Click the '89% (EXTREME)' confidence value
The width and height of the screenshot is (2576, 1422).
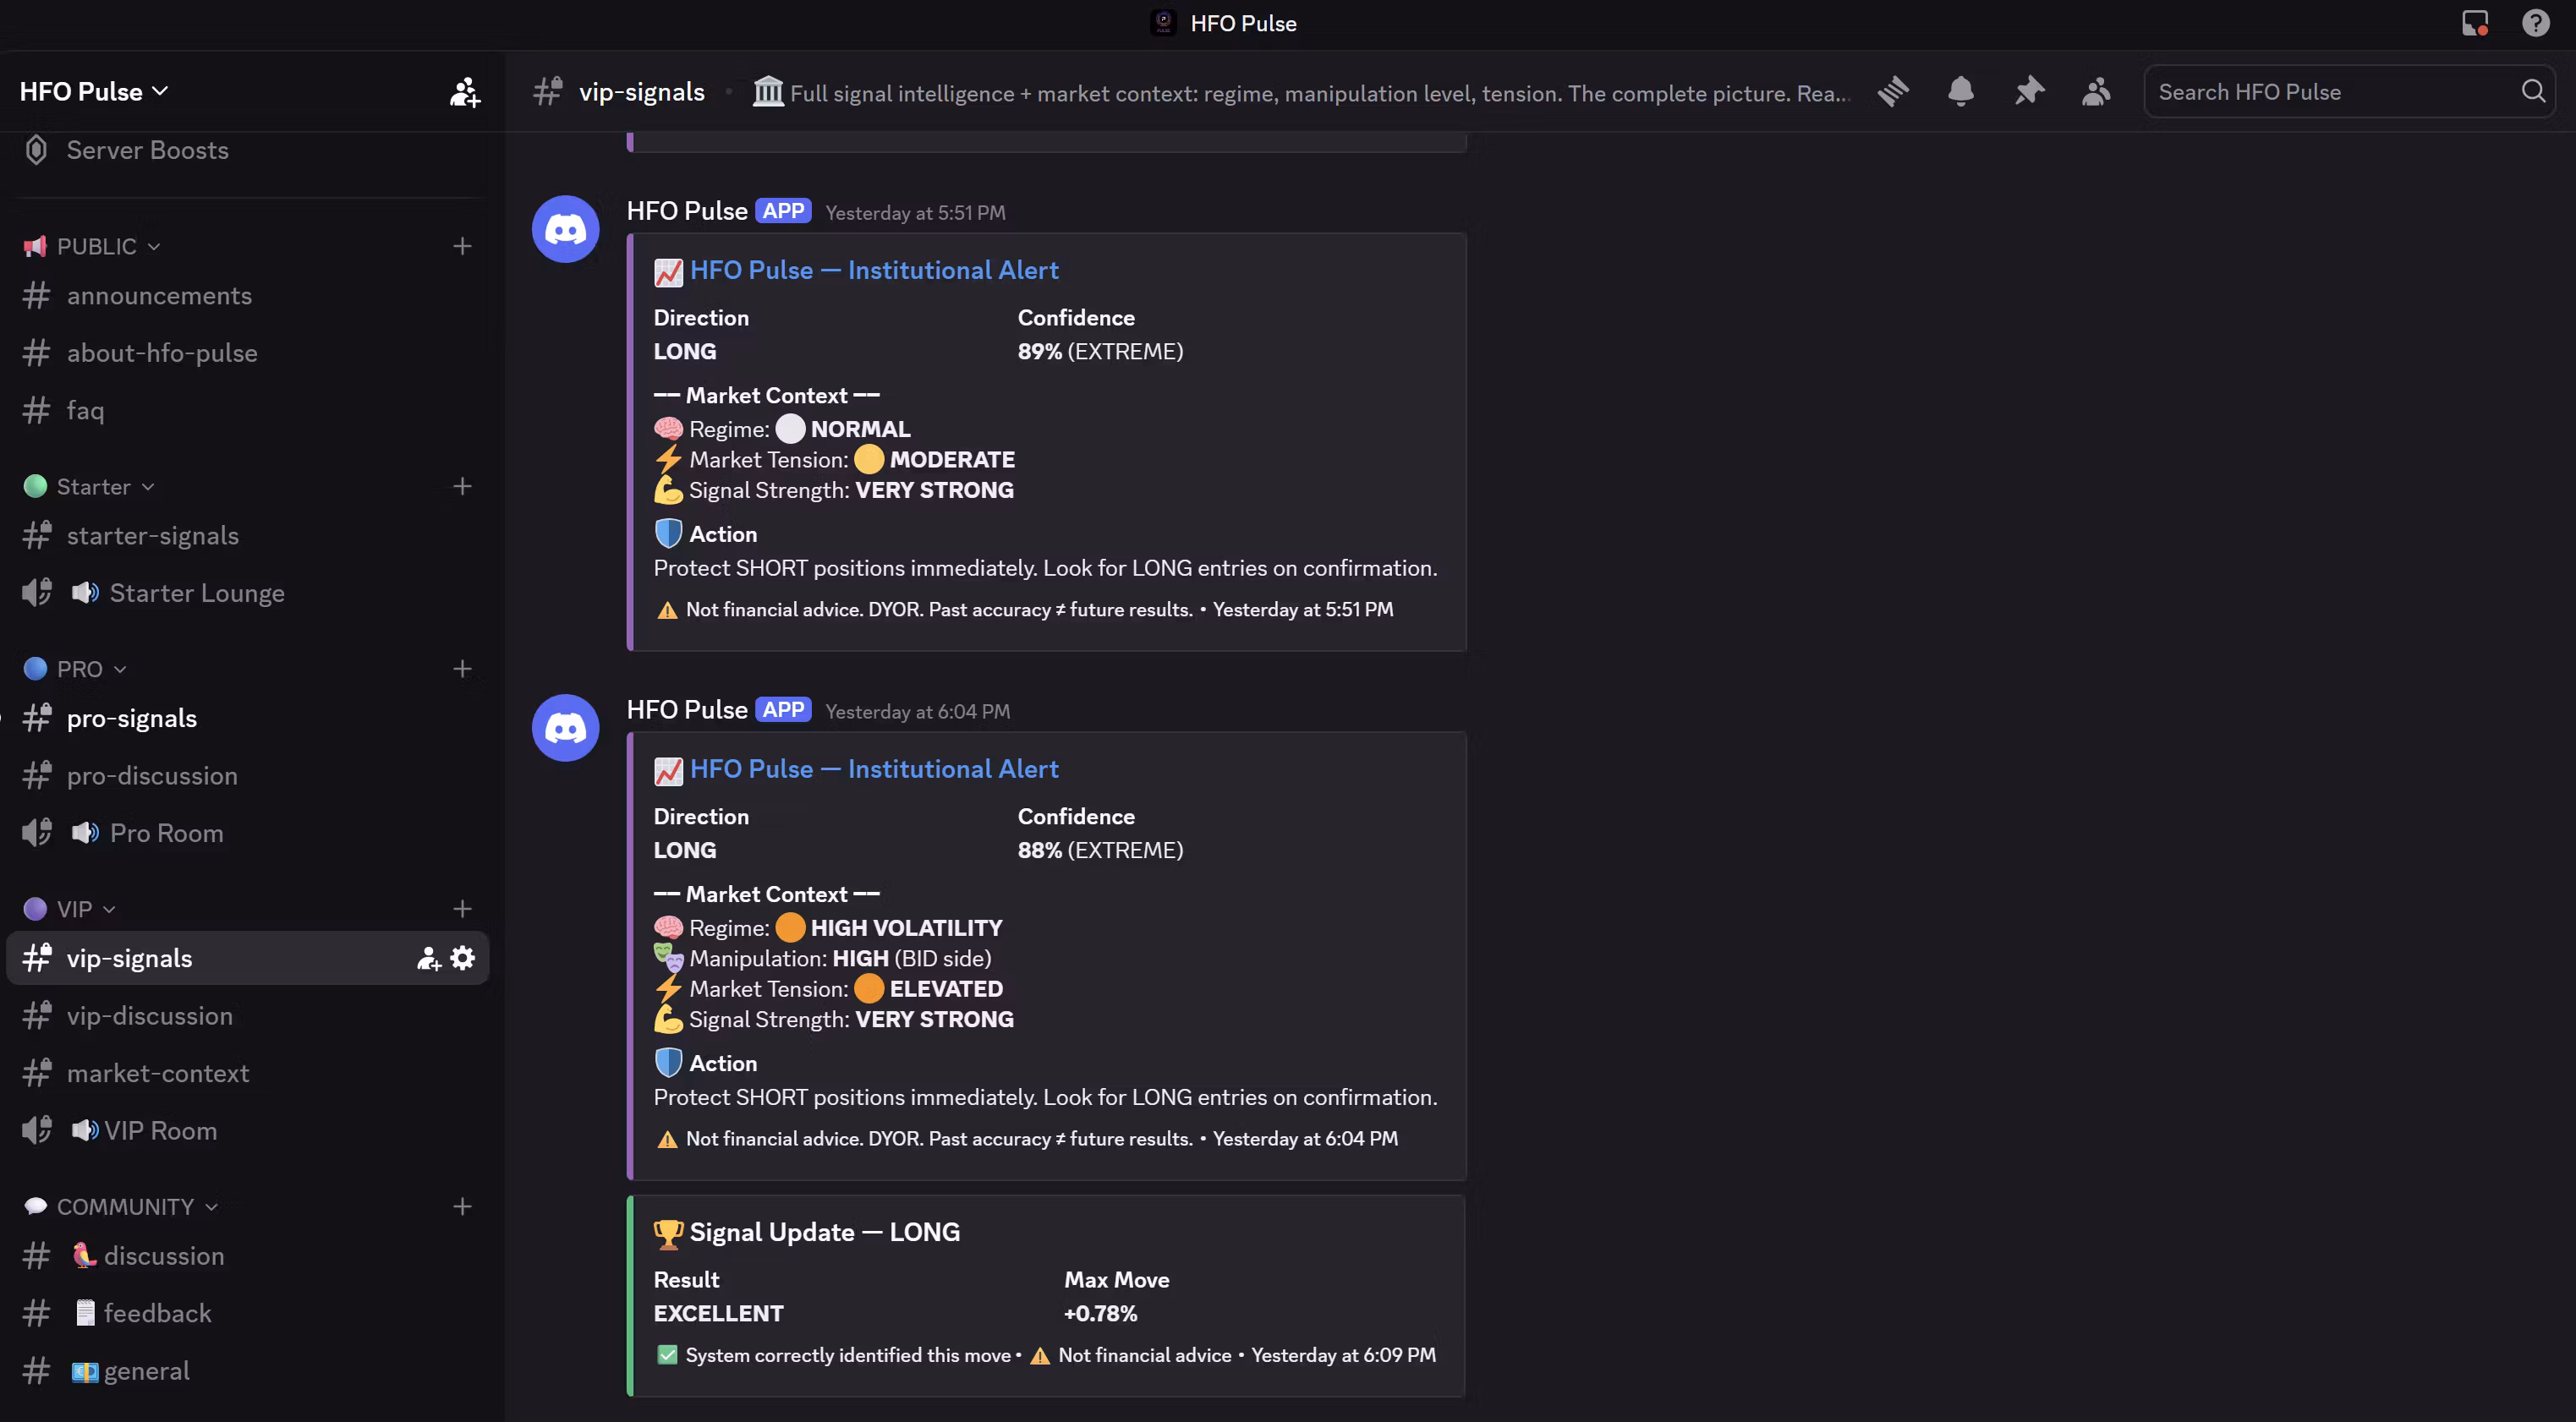click(1100, 352)
